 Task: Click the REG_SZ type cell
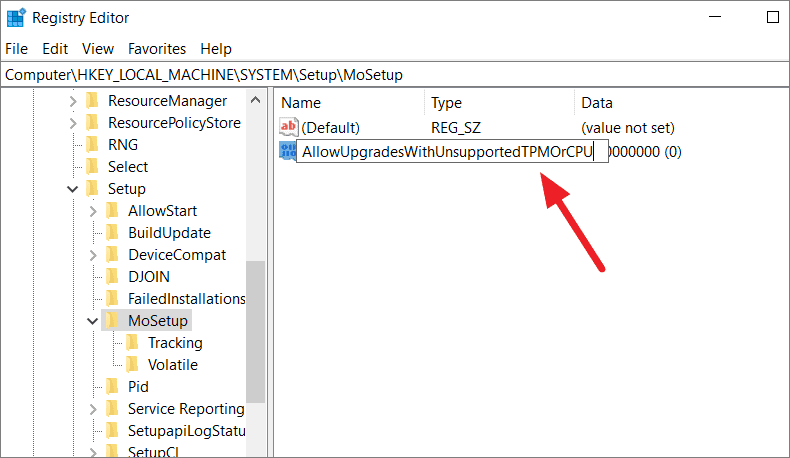click(456, 128)
